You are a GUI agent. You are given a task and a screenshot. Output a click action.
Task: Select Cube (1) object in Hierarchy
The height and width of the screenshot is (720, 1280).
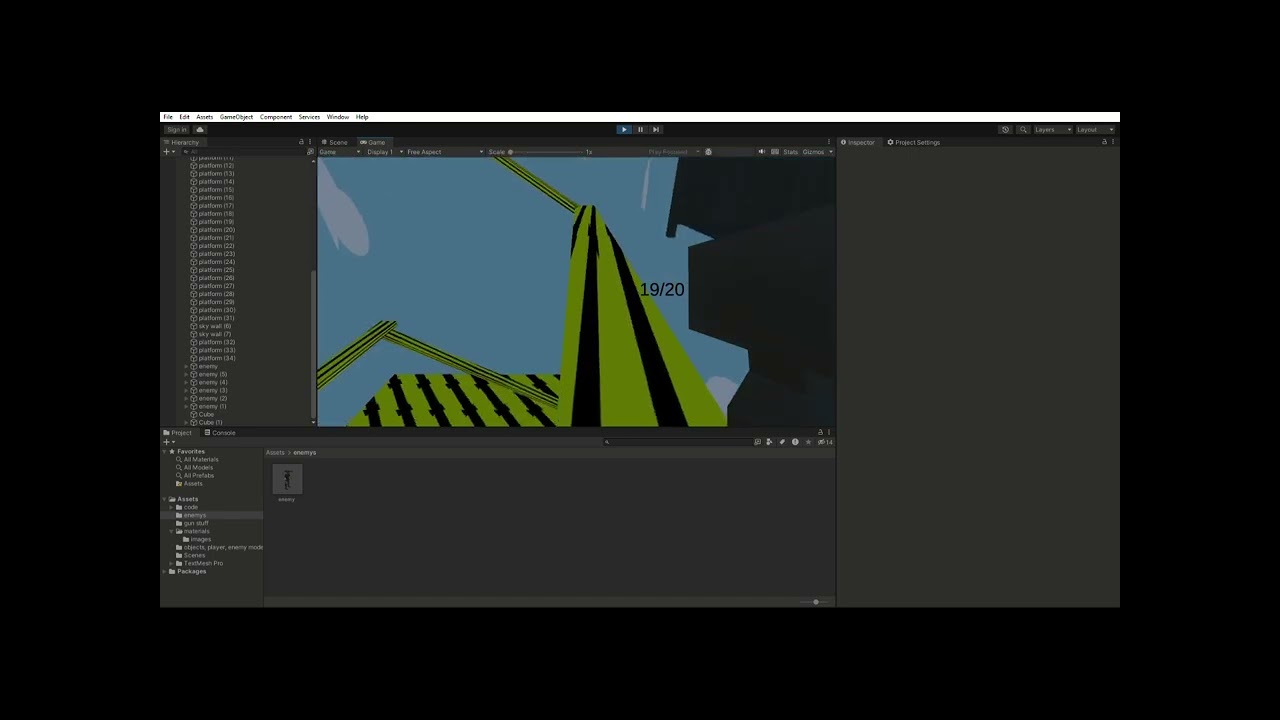211,422
